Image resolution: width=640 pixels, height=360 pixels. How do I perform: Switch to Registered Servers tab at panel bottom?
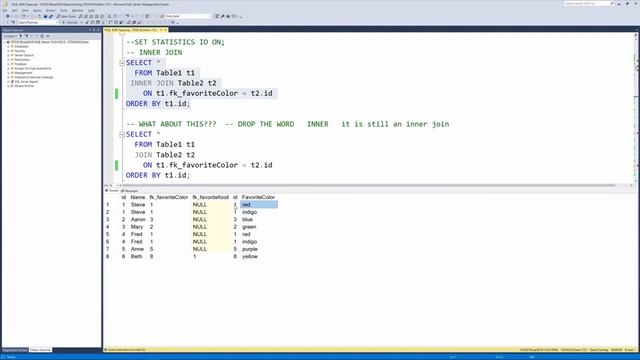[15, 350]
